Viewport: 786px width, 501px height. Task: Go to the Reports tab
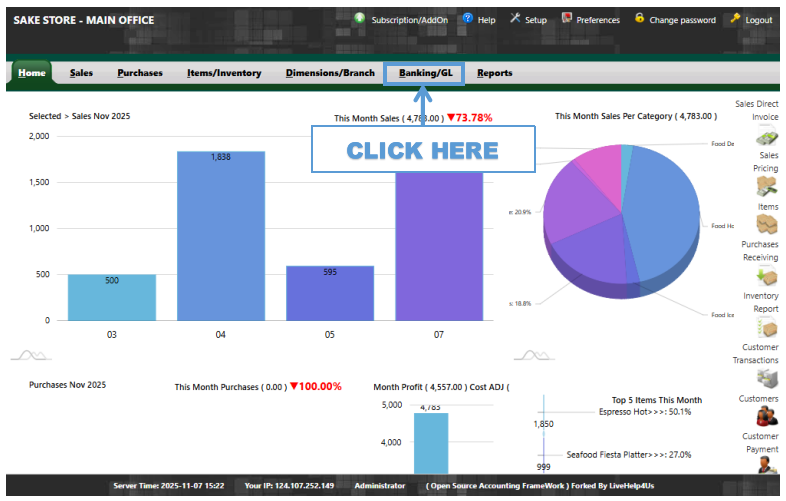click(494, 73)
